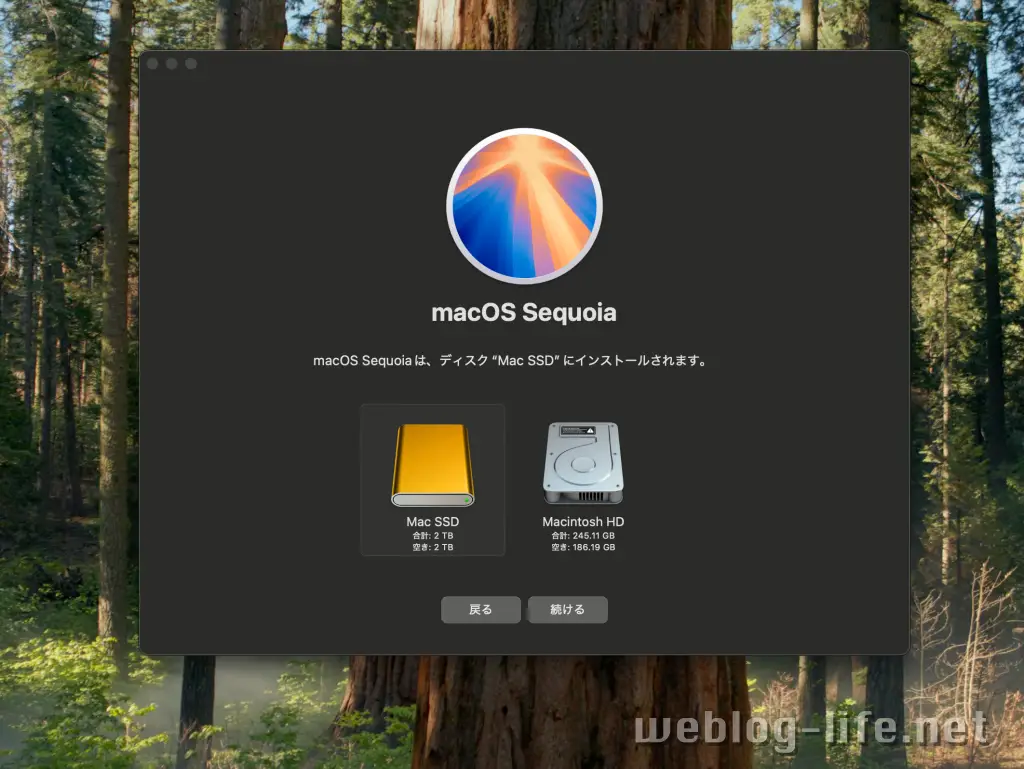Click the install destination message text
The image size is (1024, 769).
510,360
